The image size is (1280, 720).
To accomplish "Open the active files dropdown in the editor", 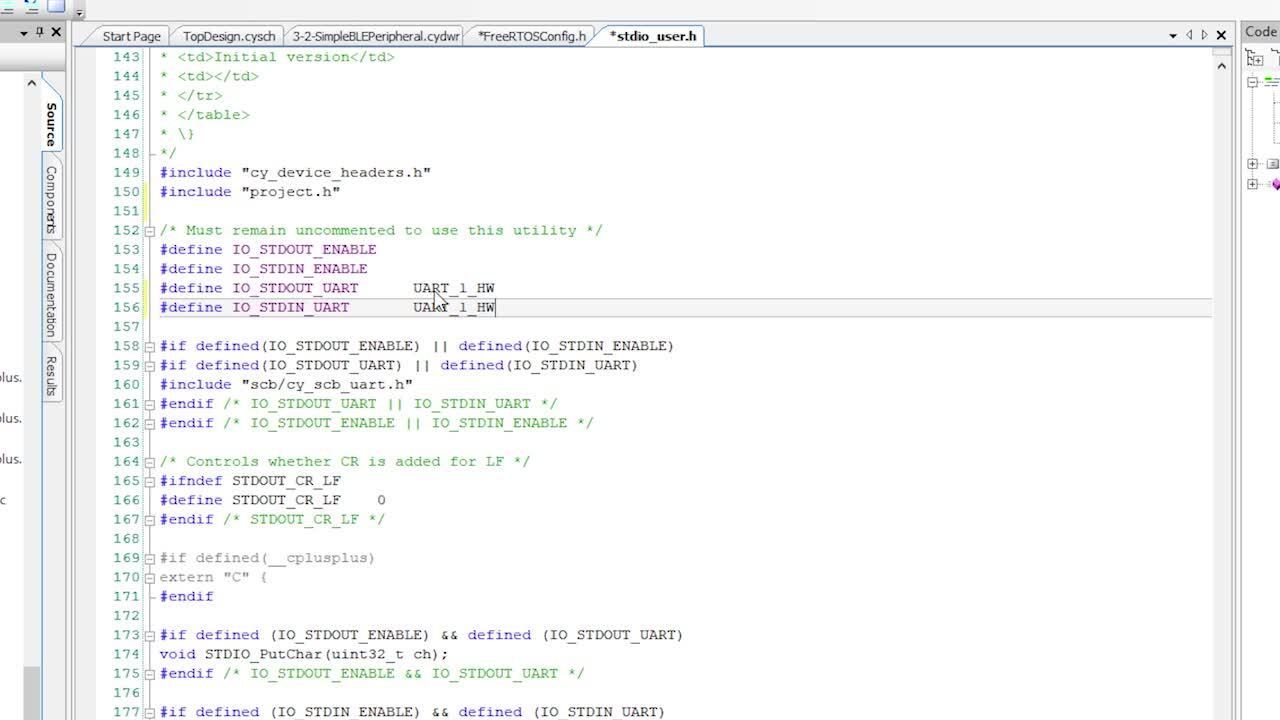I will [x=1172, y=35].
